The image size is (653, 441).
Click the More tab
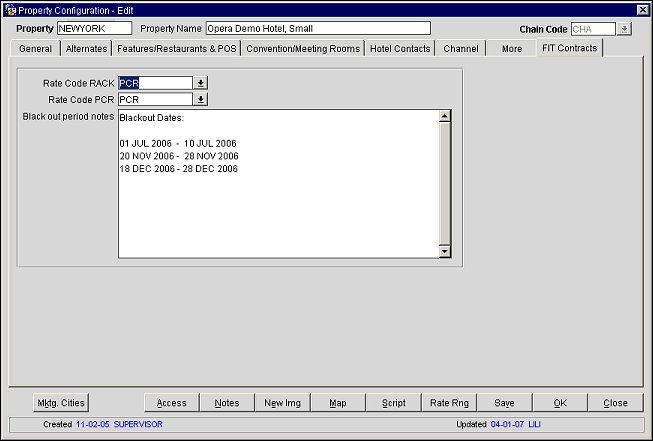click(511, 49)
